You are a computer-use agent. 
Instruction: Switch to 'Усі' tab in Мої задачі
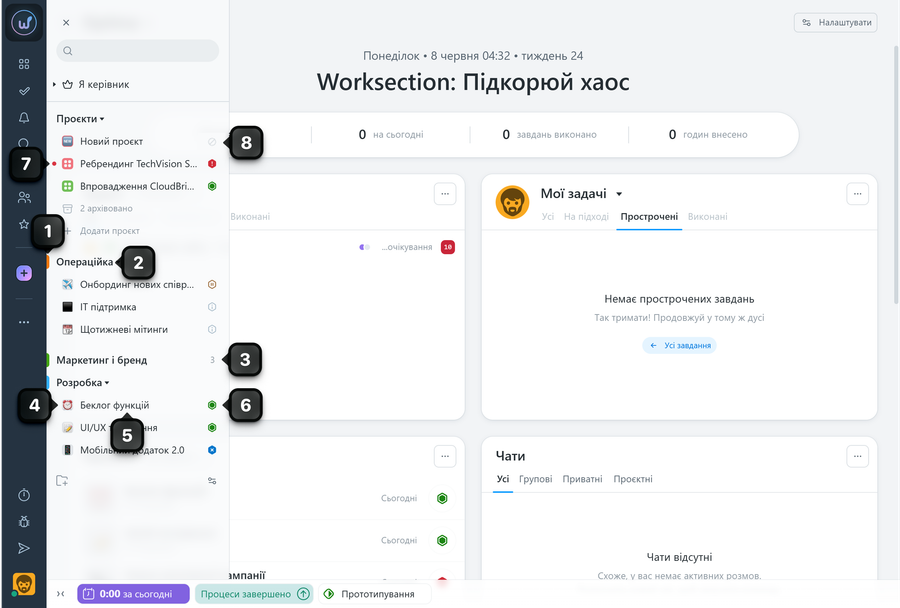click(548, 216)
